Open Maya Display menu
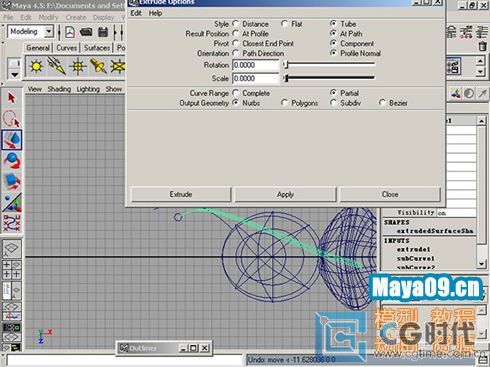Screen dimensions: 490x367 (x=103, y=17)
